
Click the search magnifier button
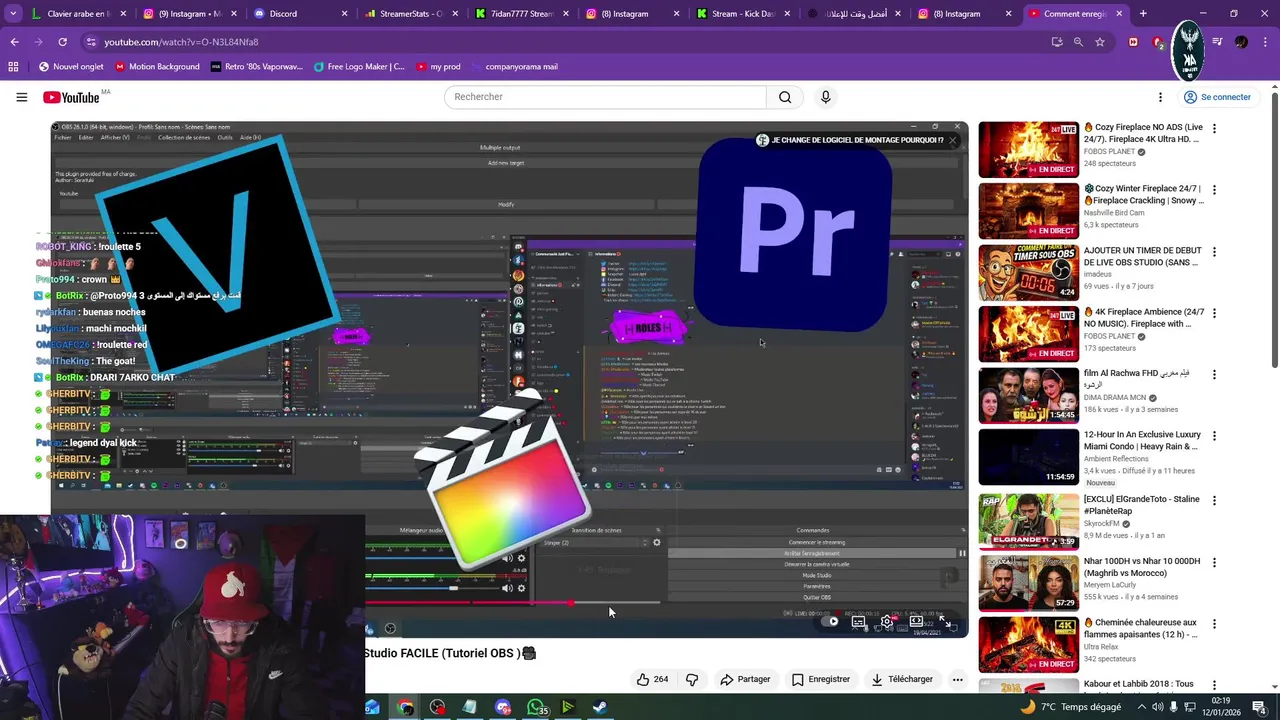tap(785, 97)
